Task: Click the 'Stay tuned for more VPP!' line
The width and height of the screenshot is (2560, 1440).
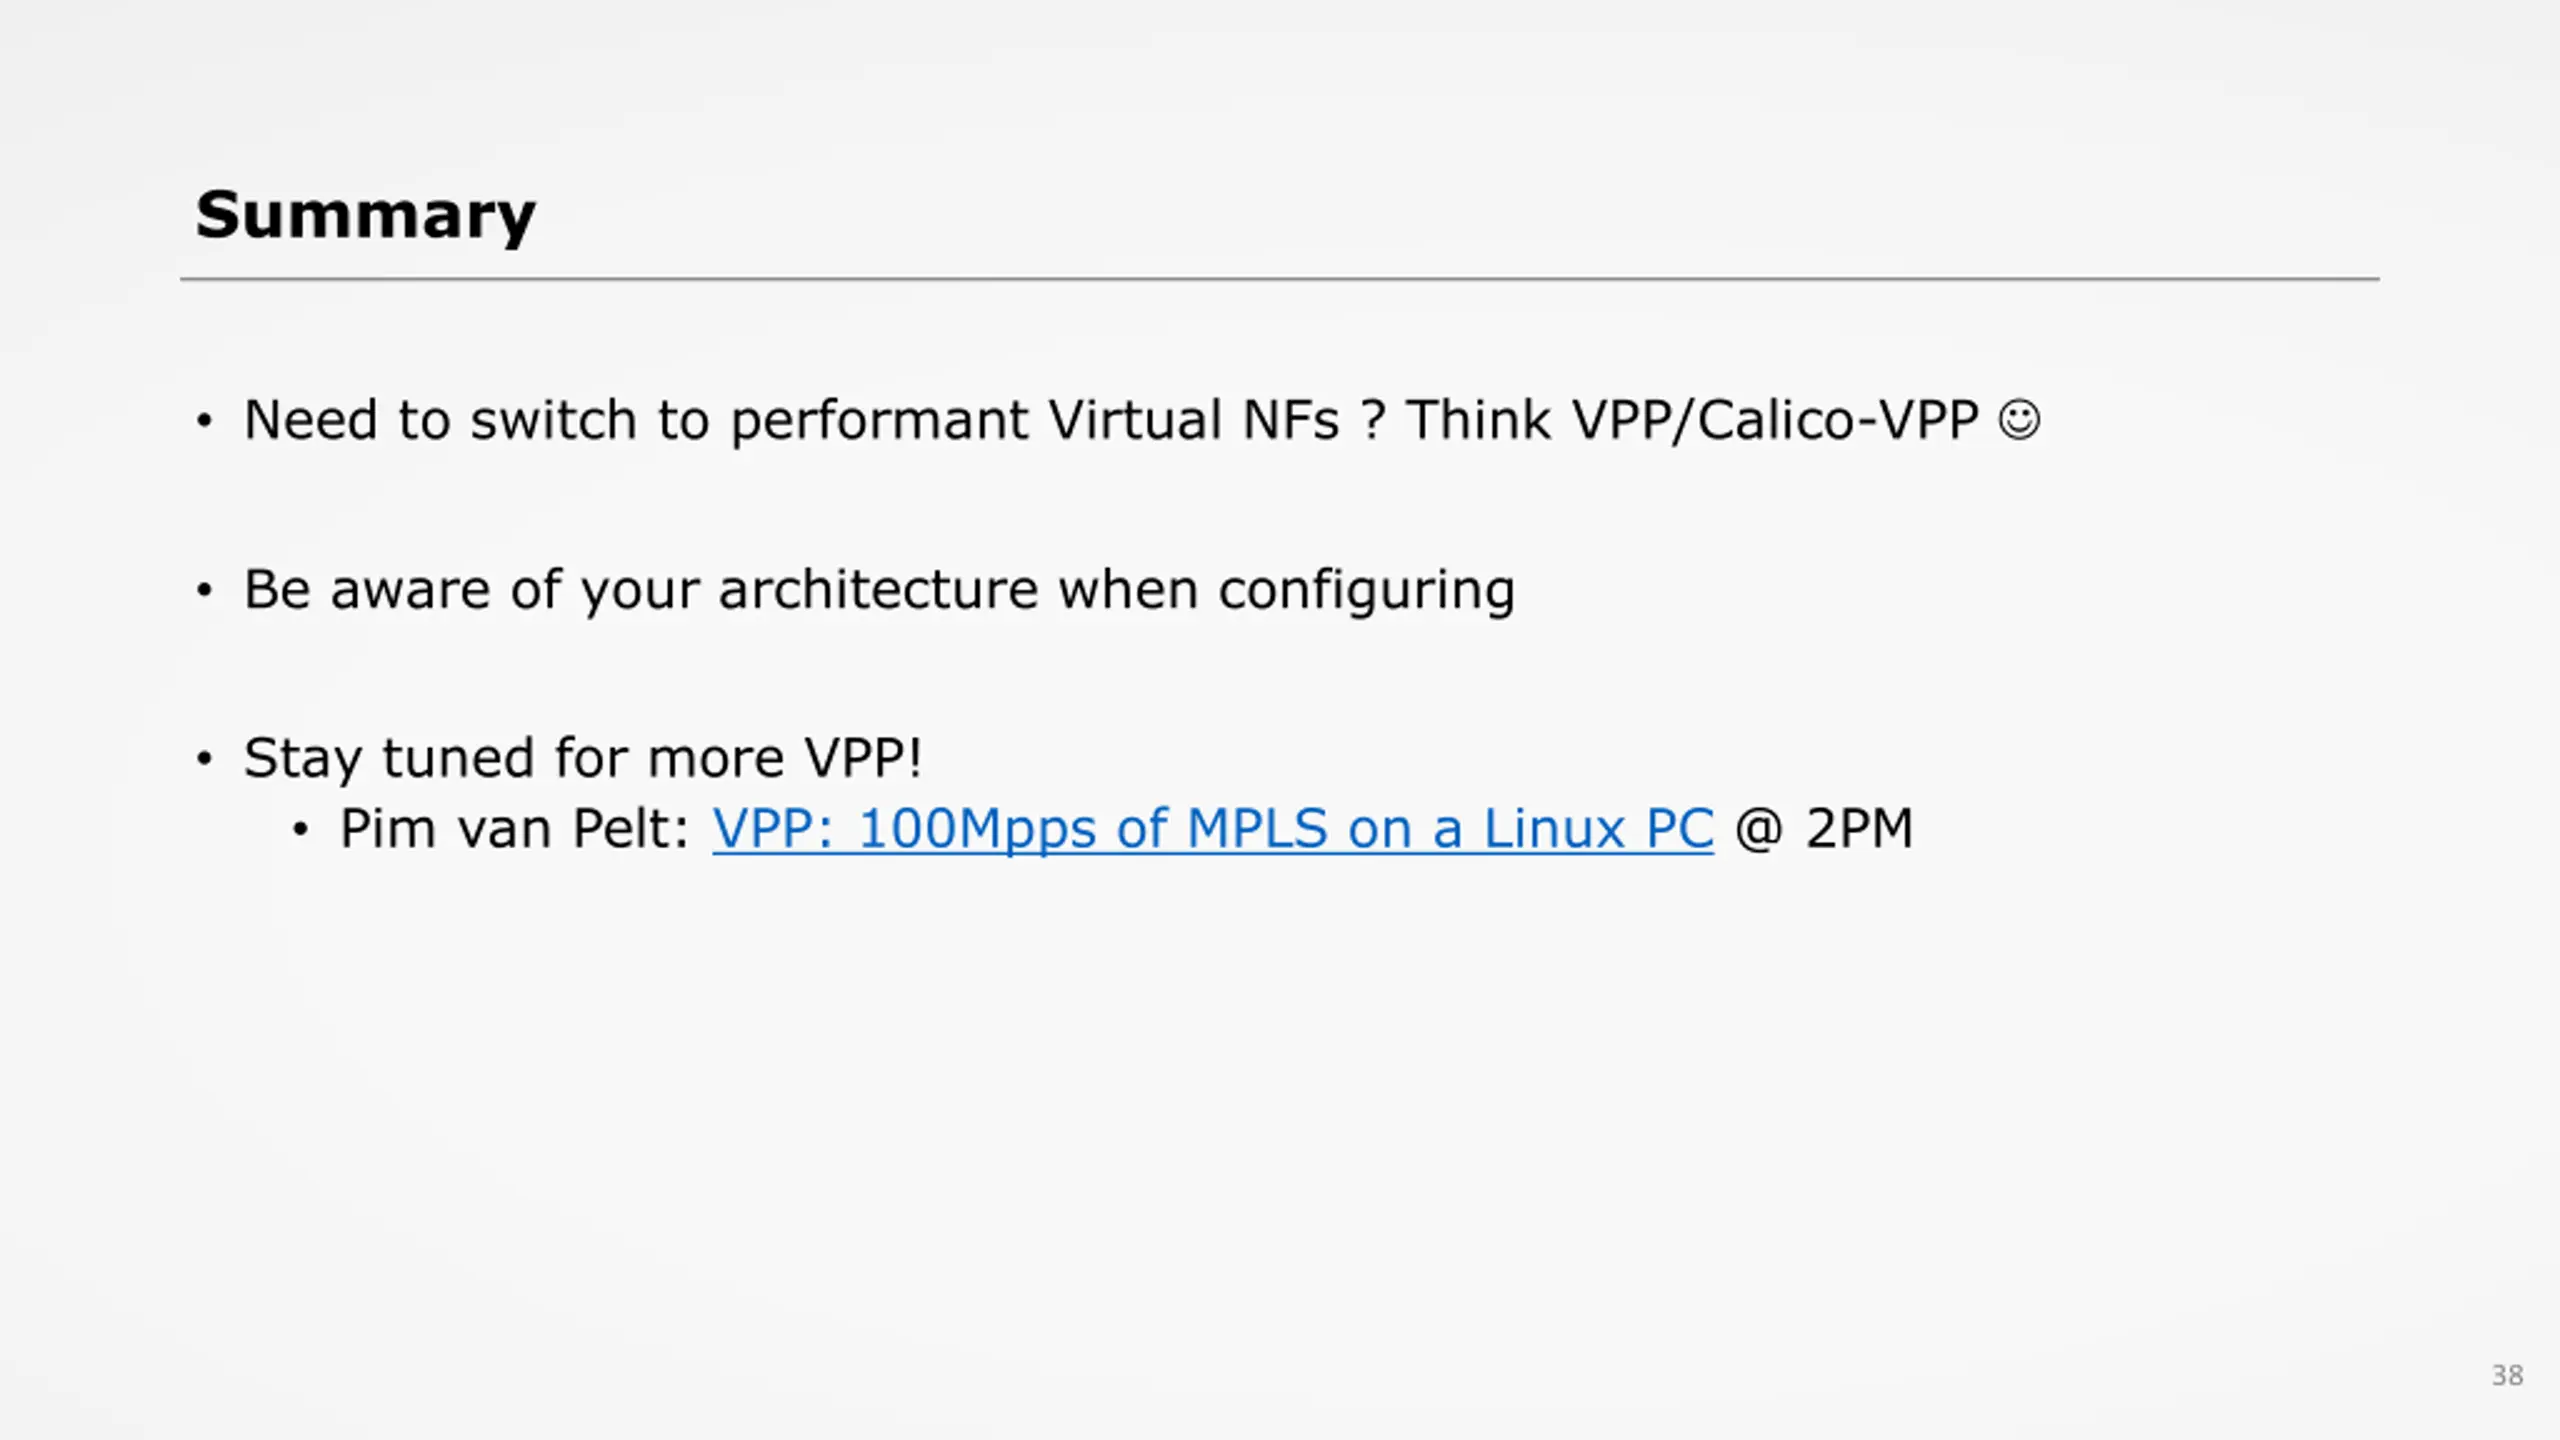Action: [583, 758]
